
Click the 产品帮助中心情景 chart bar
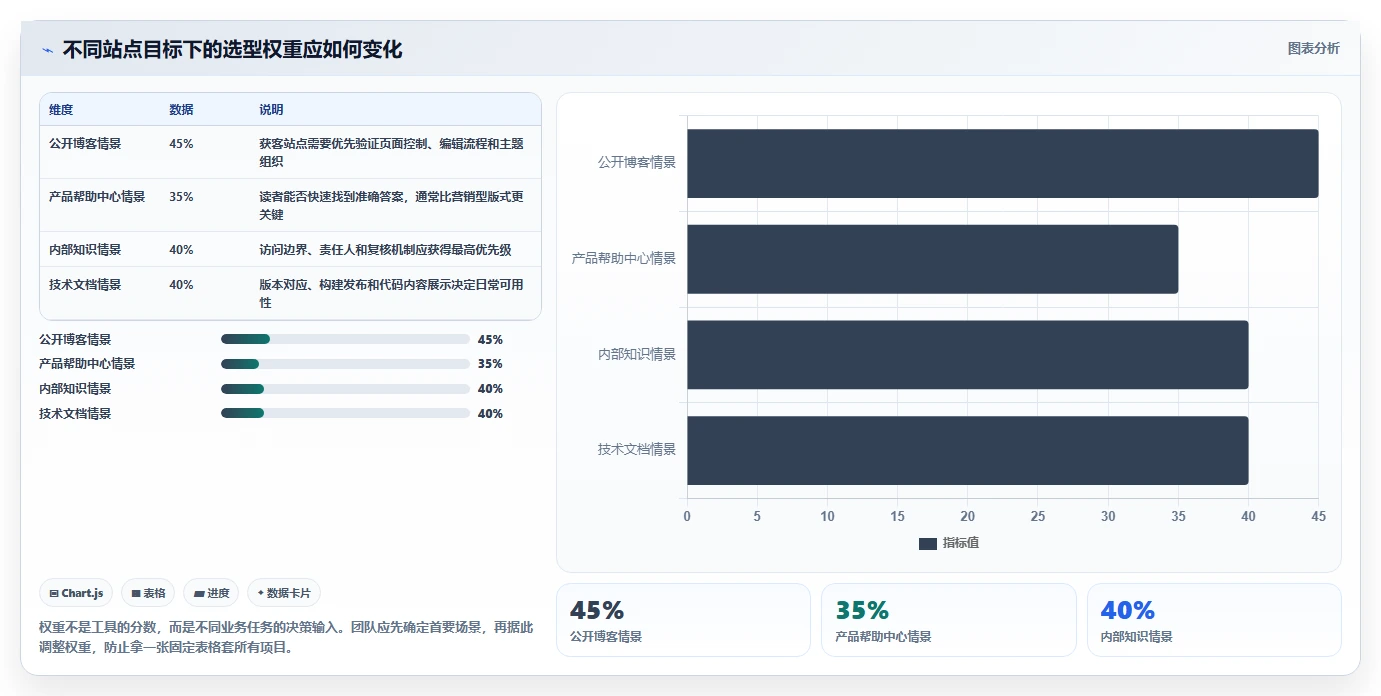(x=932, y=259)
